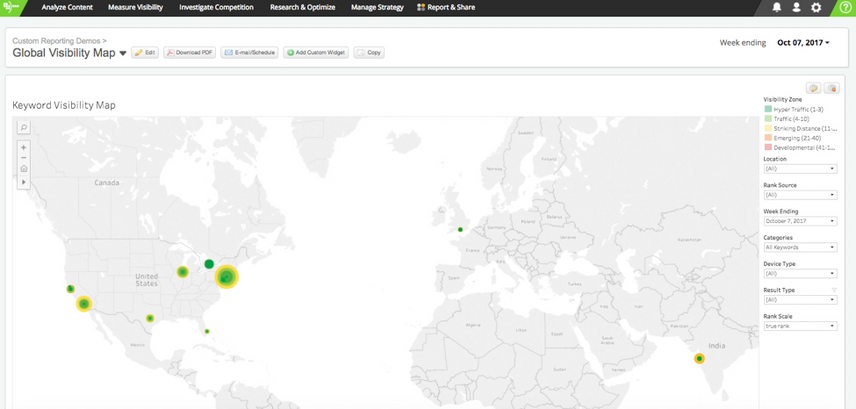Click Add Custom Widget button
Viewport: 856px width, 409px height.
[316, 53]
